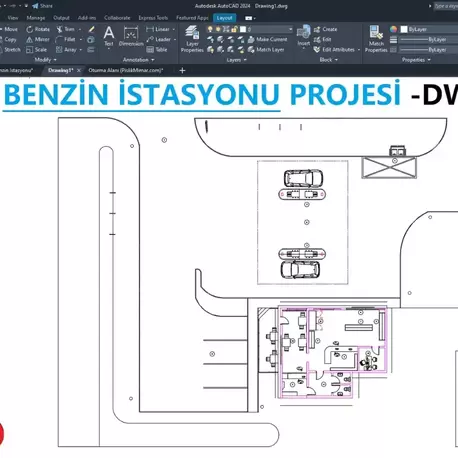
Task: Switch to the Output ribbon tab
Action: [61, 18]
